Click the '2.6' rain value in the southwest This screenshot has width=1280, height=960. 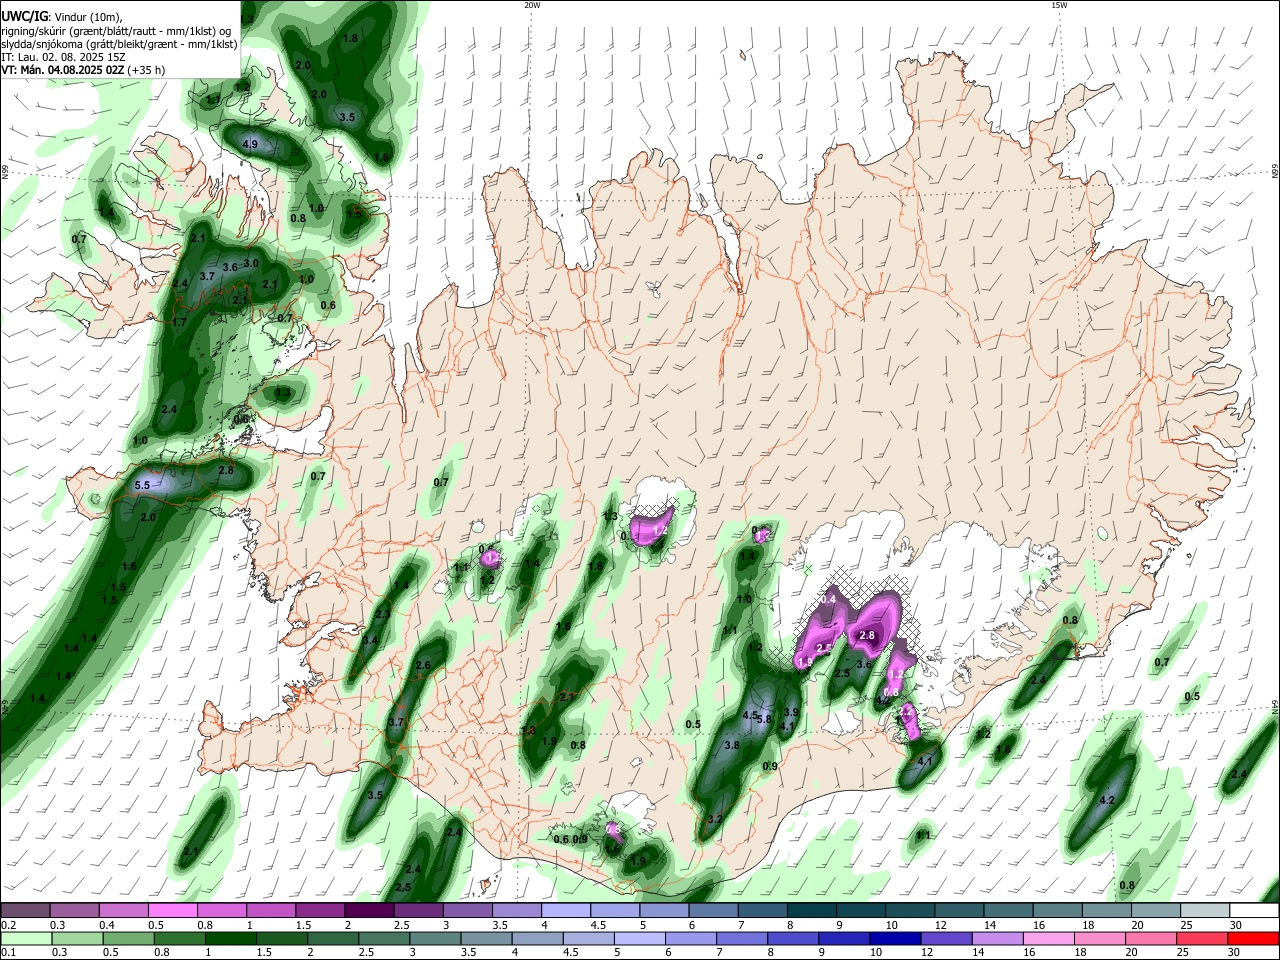423,665
